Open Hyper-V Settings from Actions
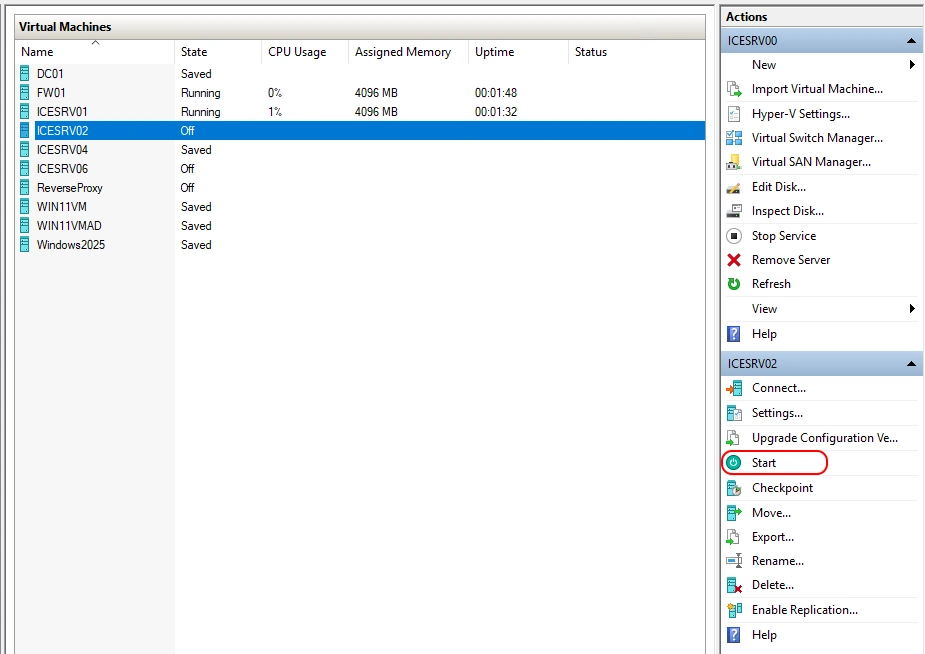 800,114
